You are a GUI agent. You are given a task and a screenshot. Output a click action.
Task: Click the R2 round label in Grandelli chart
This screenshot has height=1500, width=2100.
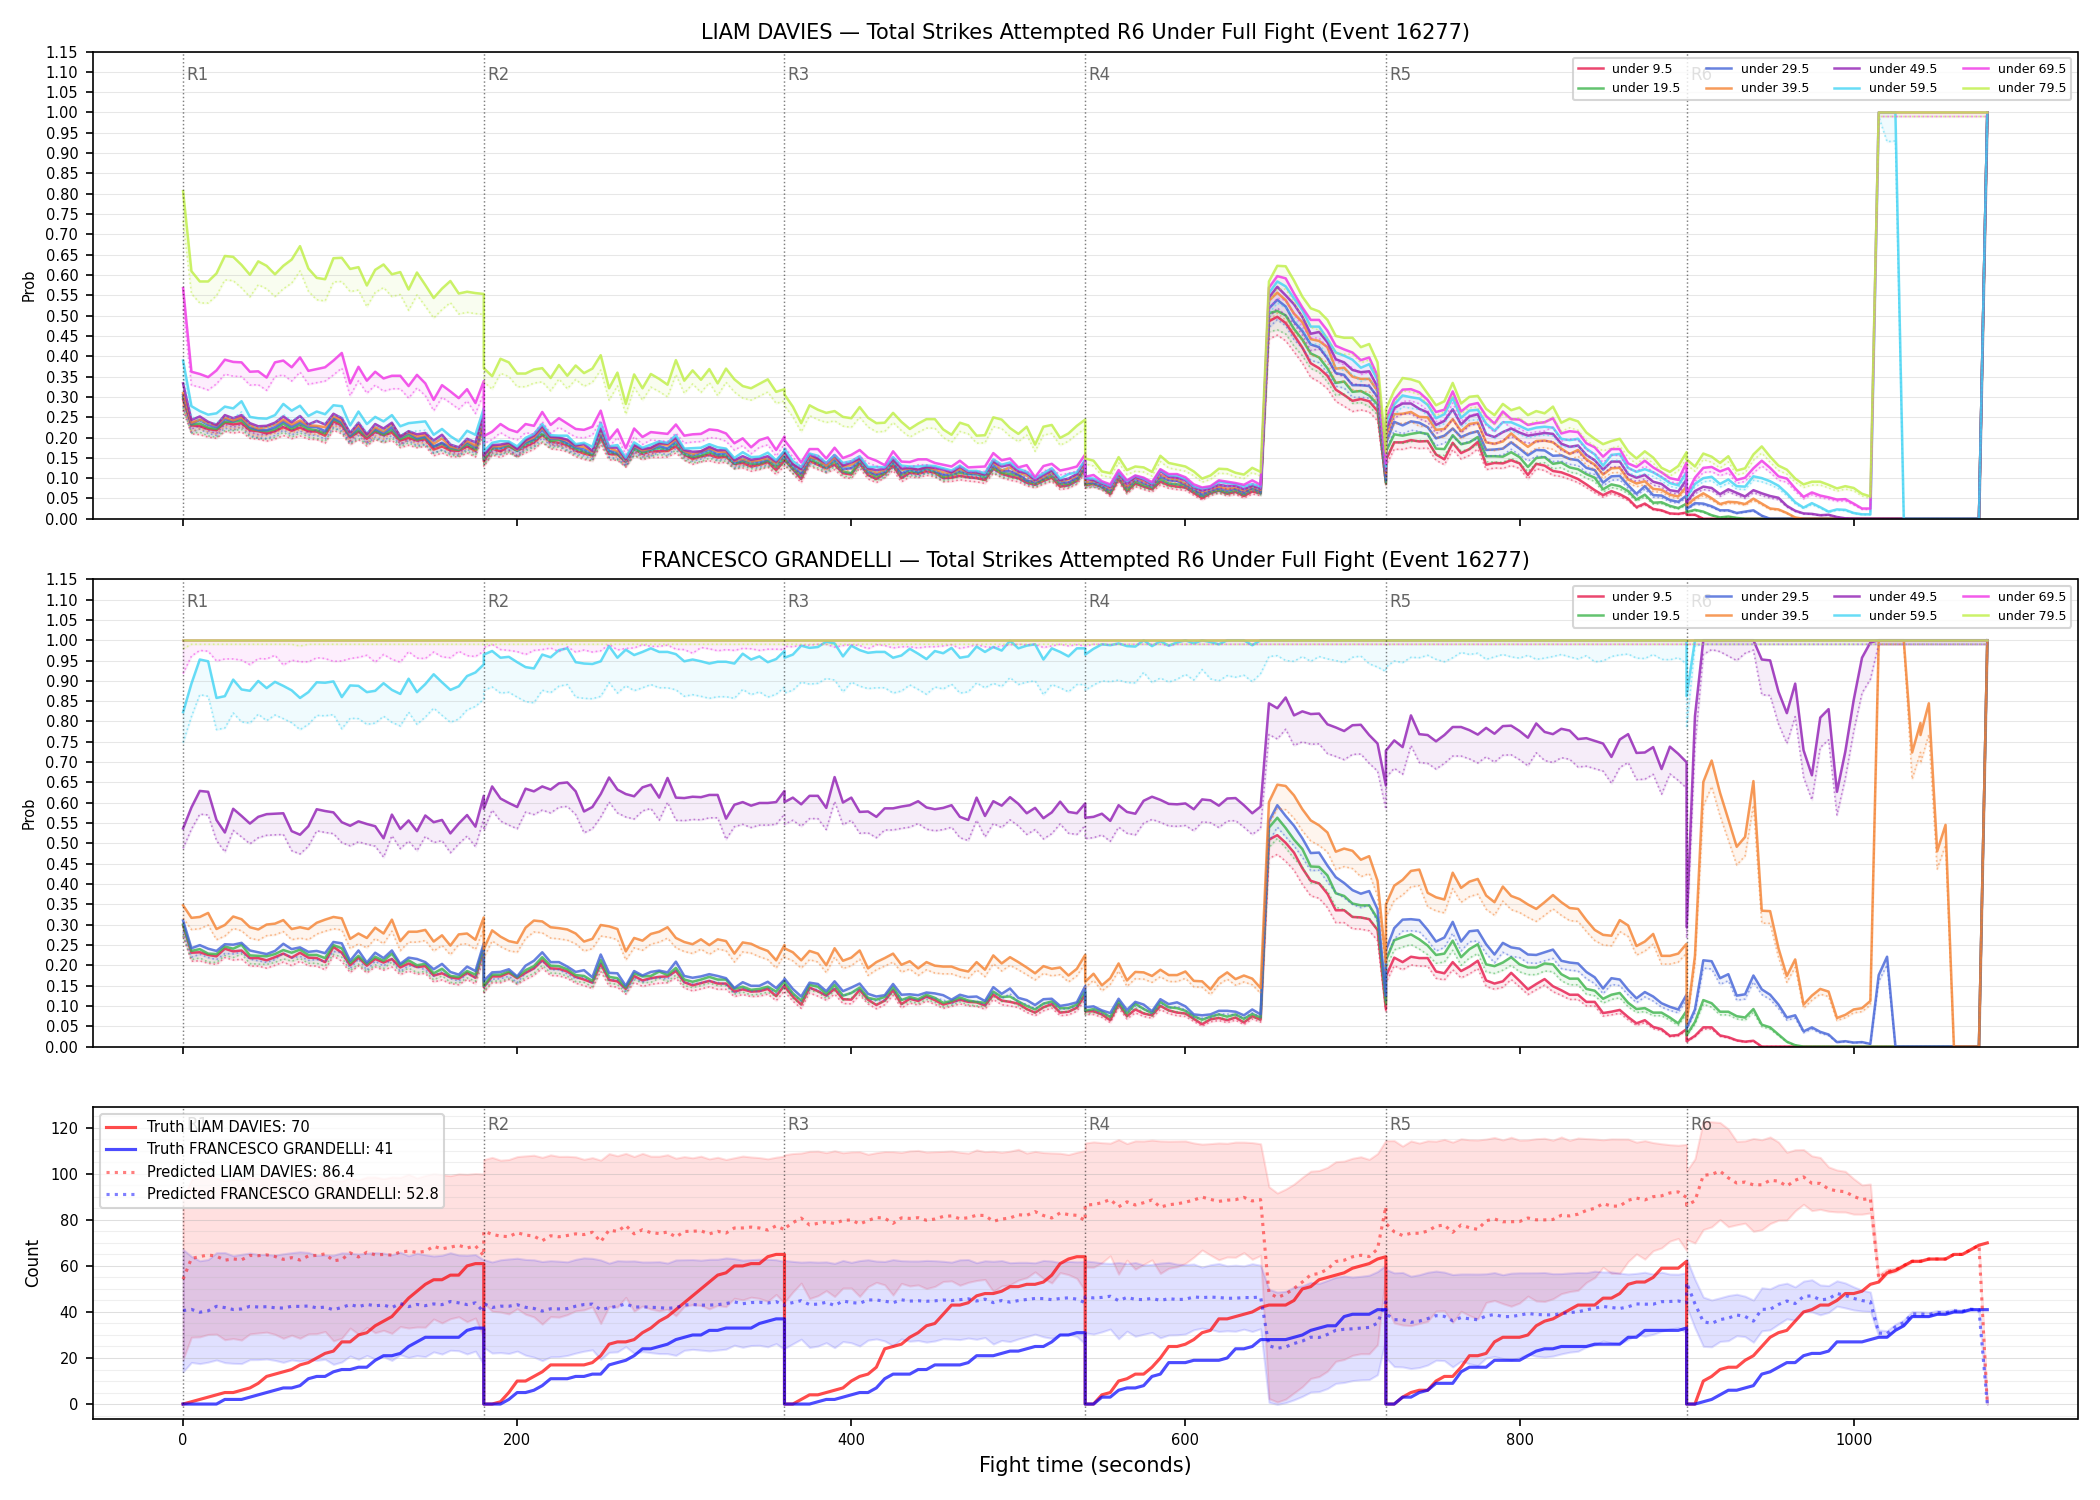[498, 601]
